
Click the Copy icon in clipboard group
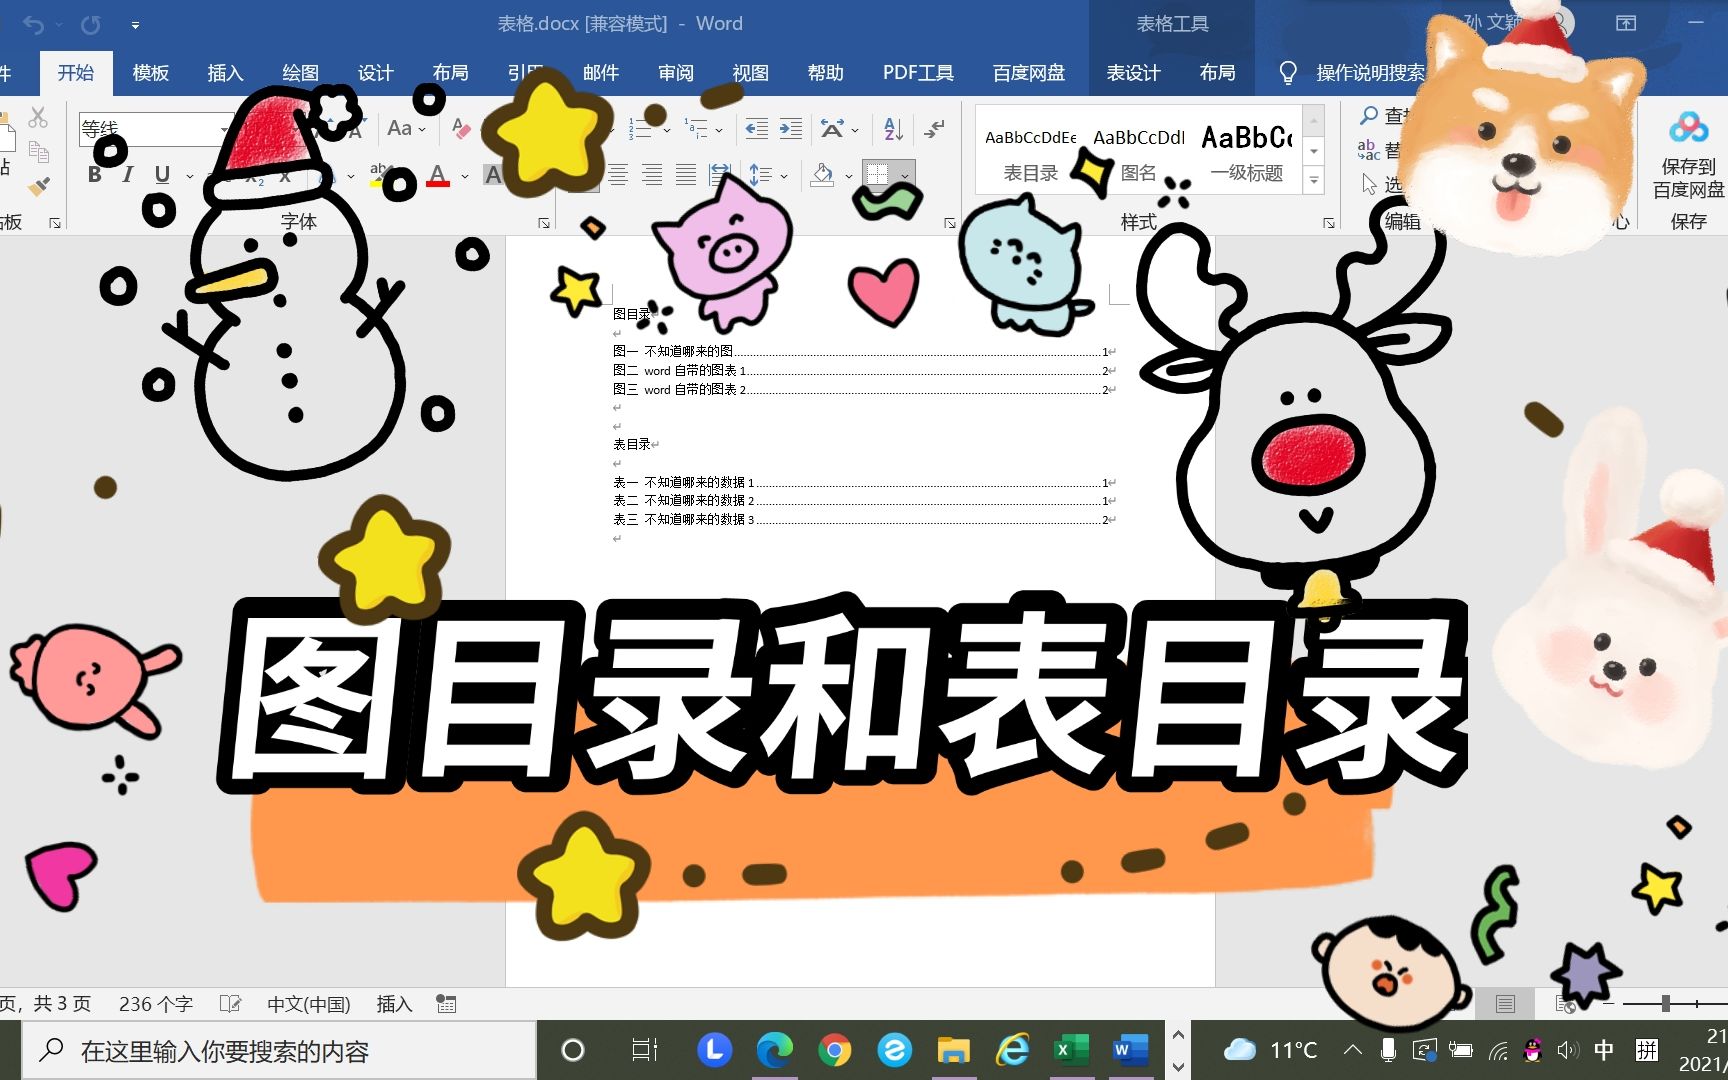click(x=39, y=152)
